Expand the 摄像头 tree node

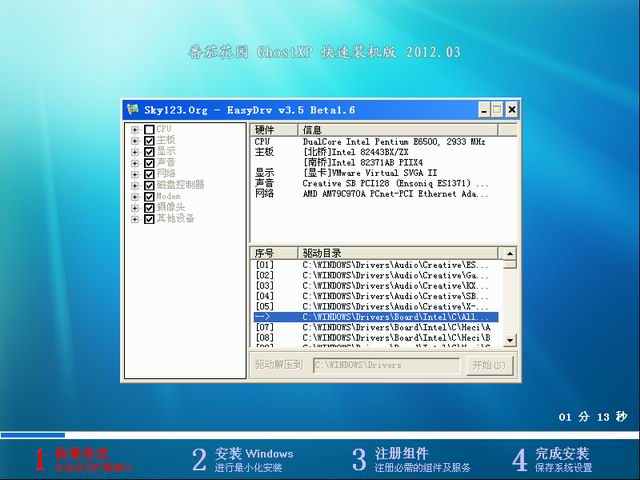click(135, 208)
